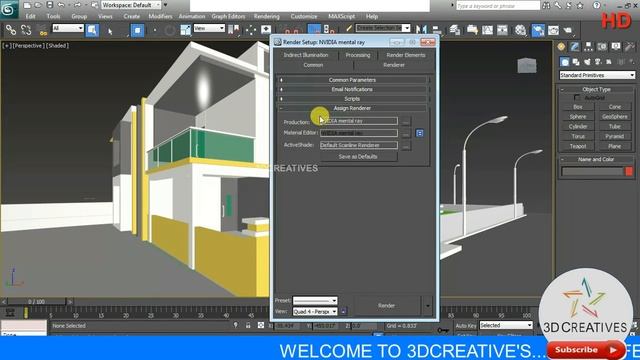
Task: Open the Render Setup toolbar icon
Action: click(538, 30)
